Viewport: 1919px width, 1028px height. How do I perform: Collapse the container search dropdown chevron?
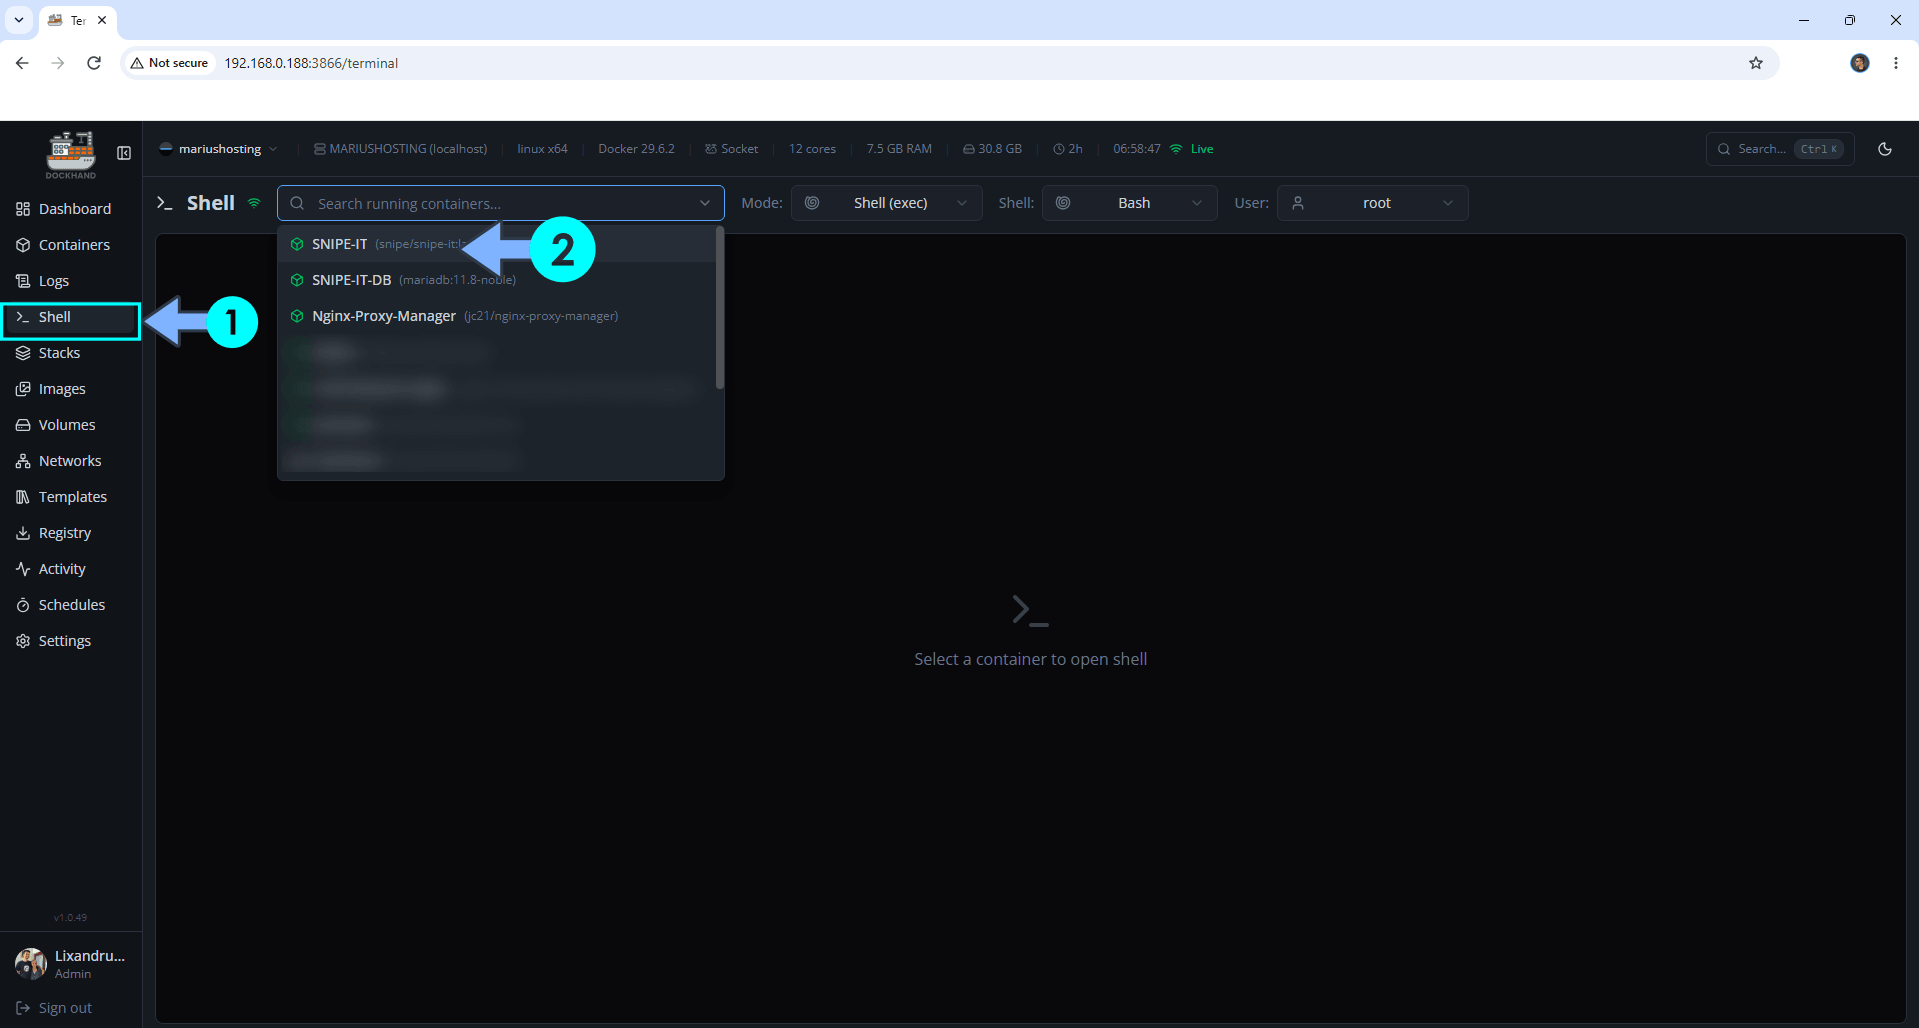(705, 203)
